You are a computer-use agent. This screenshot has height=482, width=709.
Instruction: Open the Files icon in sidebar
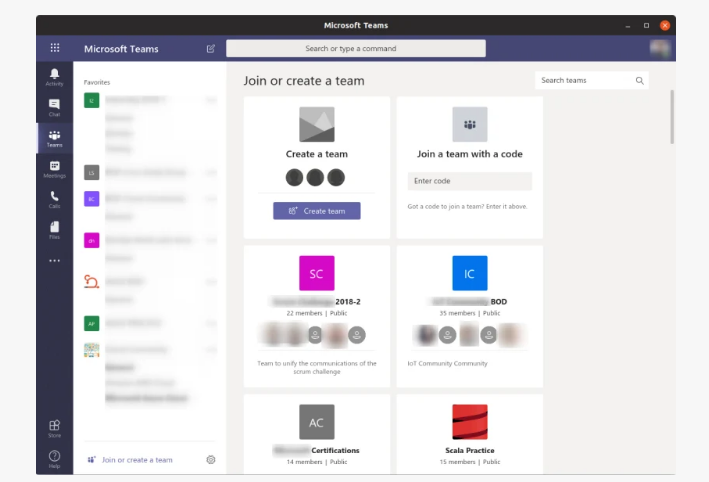click(54, 230)
